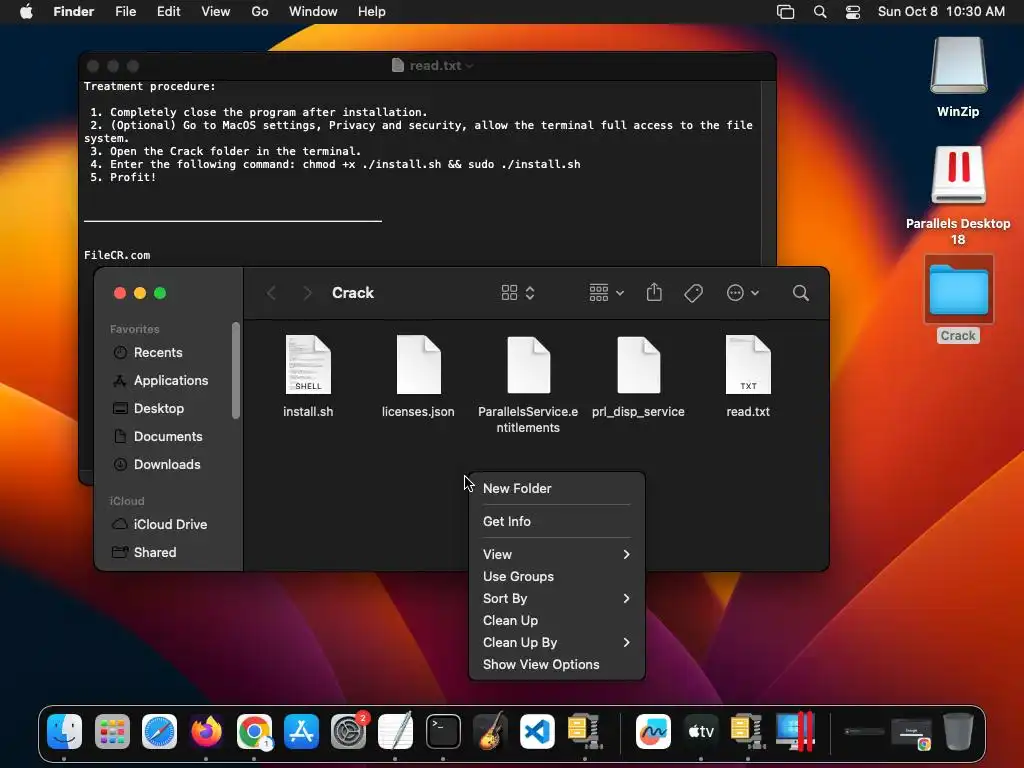Expand the Sort By submenu
The width and height of the screenshot is (1024, 768).
556,598
